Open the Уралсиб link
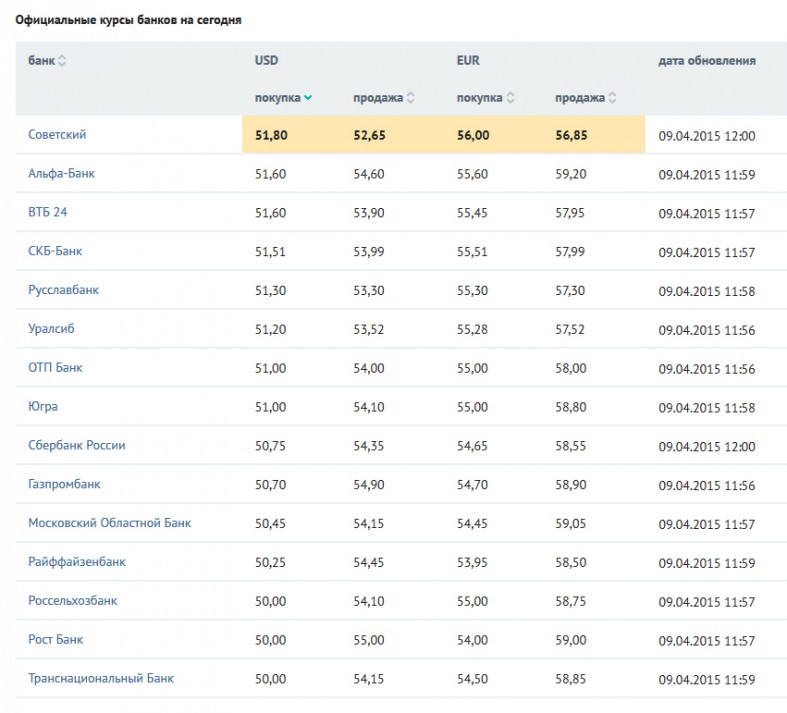The height and width of the screenshot is (713, 787). click(51, 329)
